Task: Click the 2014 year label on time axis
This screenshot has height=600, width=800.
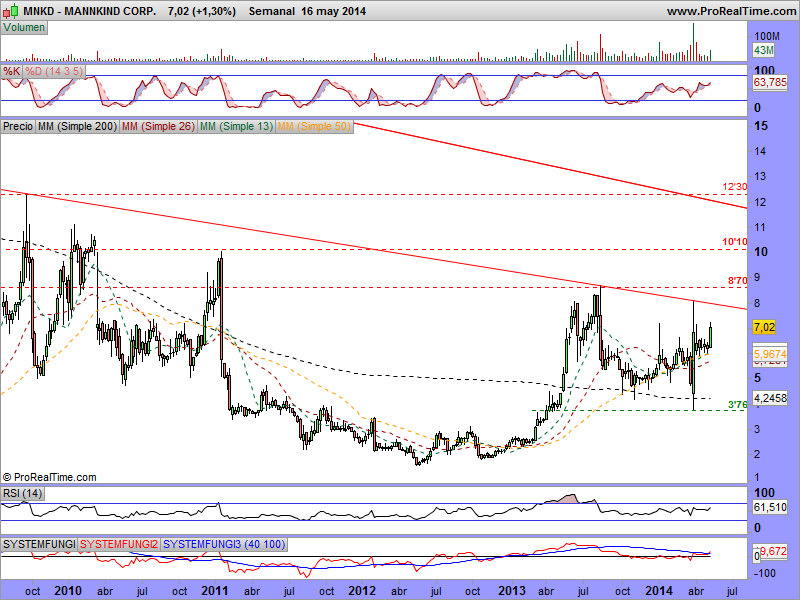Action: 659,591
